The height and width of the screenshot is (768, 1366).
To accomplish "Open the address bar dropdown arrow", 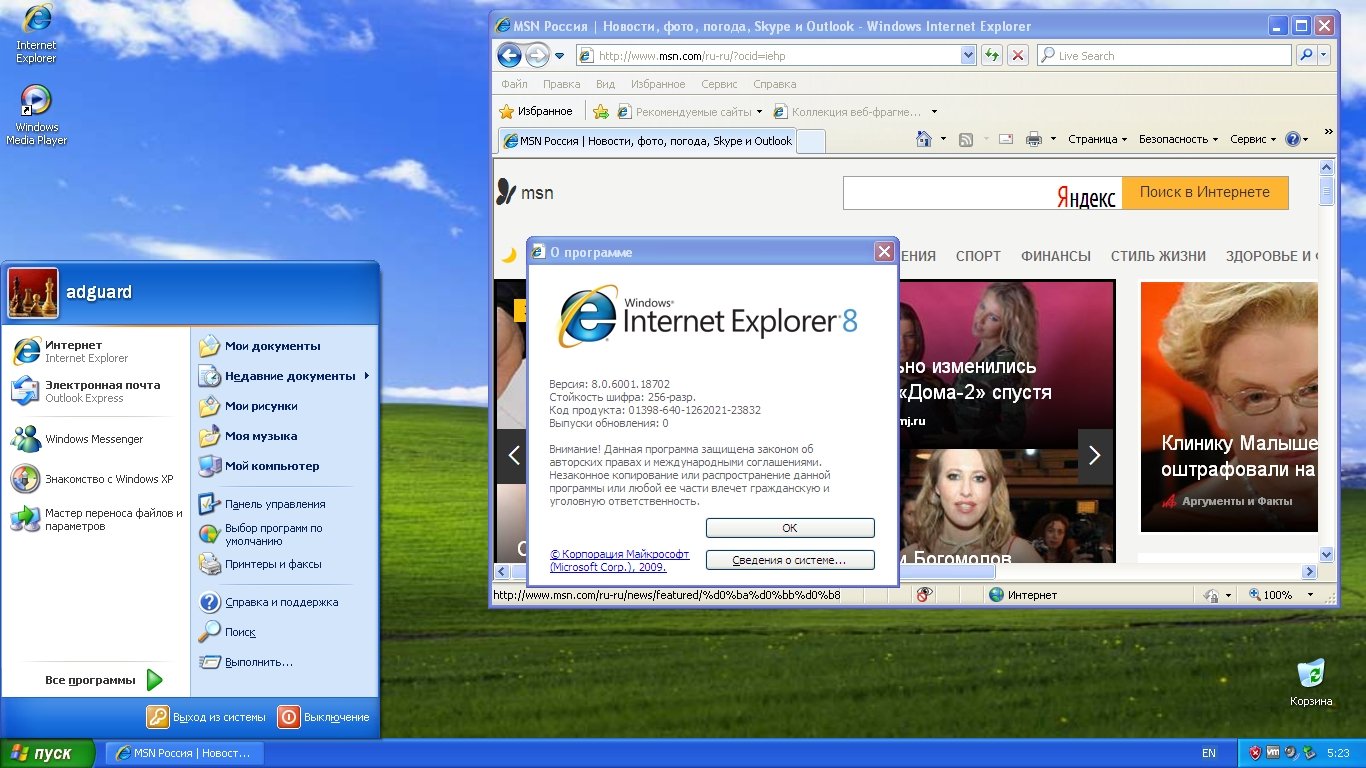I will (x=967, y=56).
